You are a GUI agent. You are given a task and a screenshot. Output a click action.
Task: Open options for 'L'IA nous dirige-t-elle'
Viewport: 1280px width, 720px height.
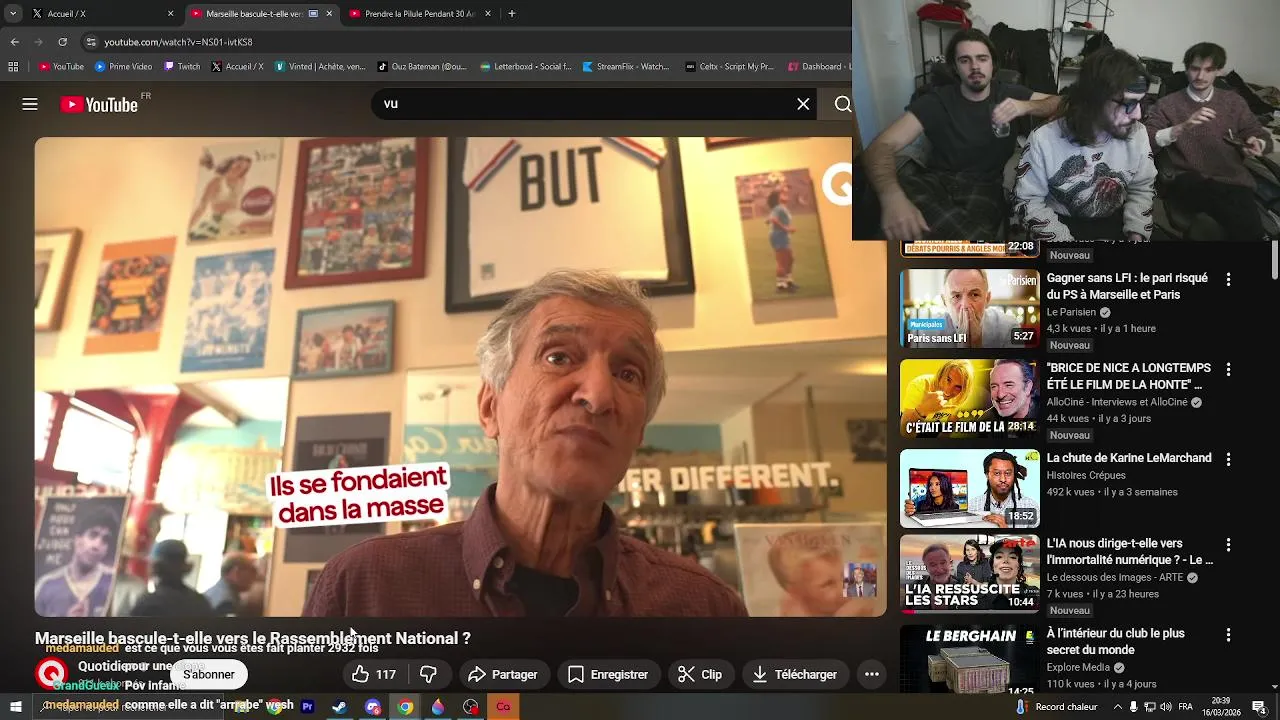point(1228,545)
